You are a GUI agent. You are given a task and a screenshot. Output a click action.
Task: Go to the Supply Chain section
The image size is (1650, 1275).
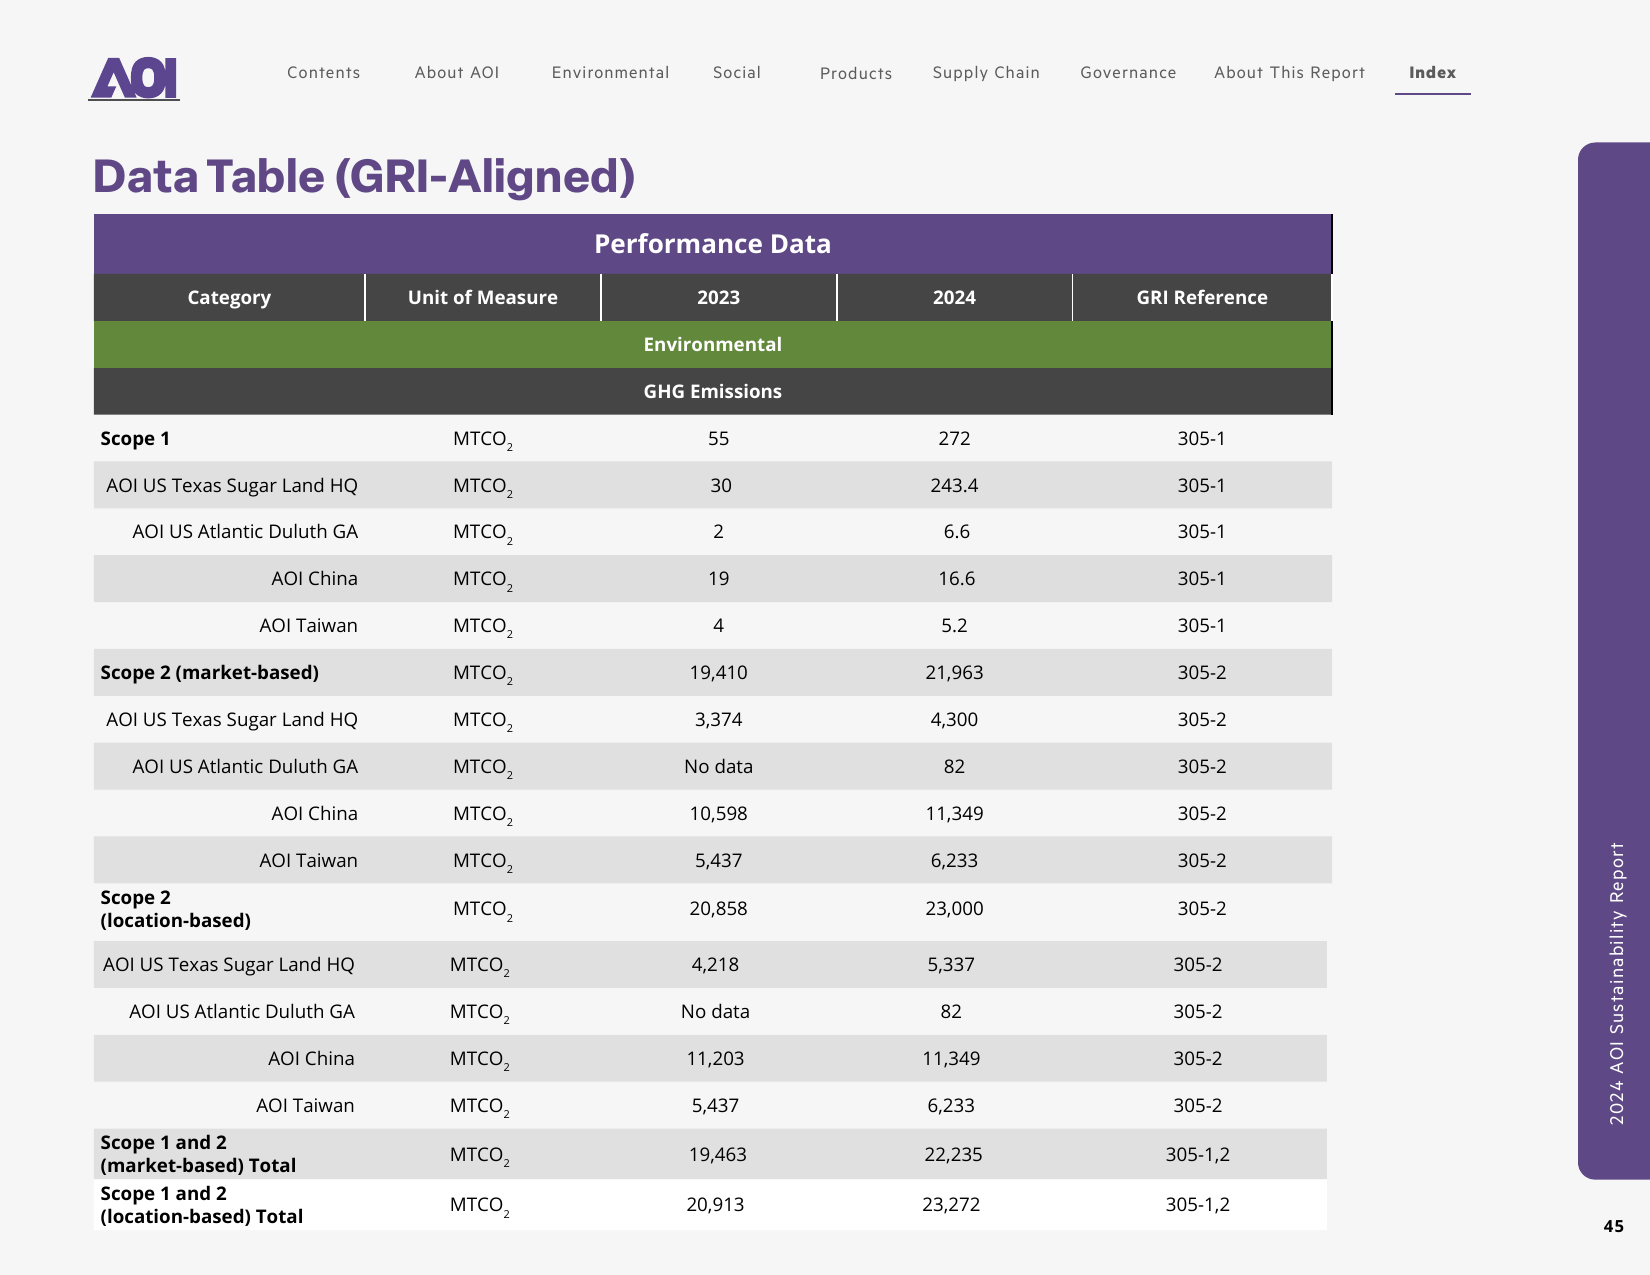(986, 73)
